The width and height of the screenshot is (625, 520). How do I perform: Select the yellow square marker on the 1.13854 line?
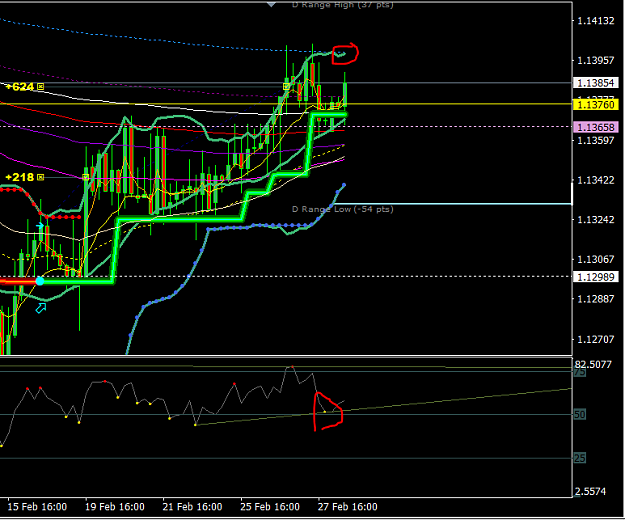click(x=286, y=86)
